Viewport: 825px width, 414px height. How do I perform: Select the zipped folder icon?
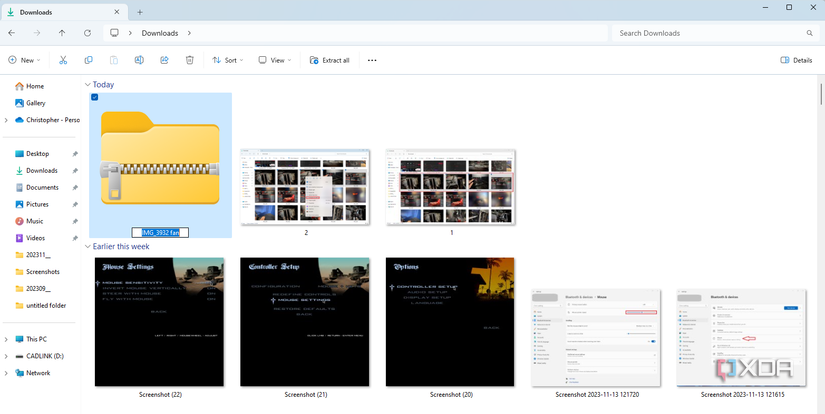pos(160,158)
